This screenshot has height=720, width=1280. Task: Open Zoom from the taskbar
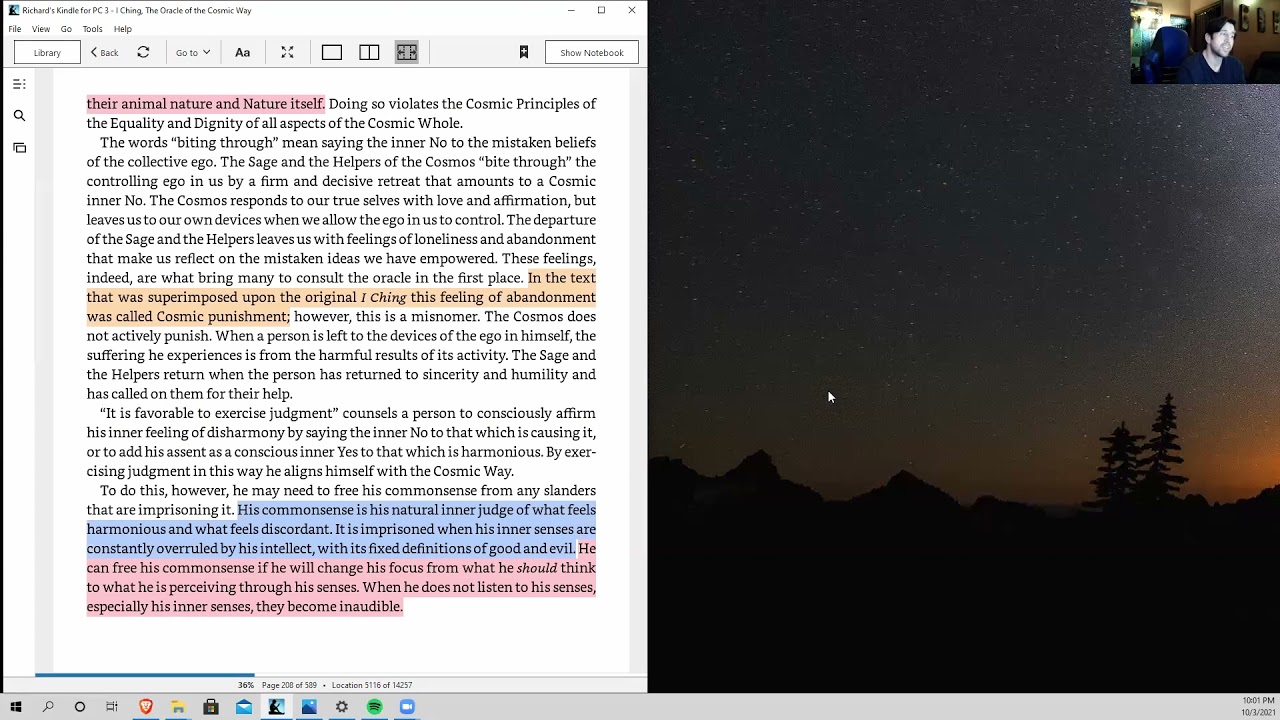coord(407,707)
